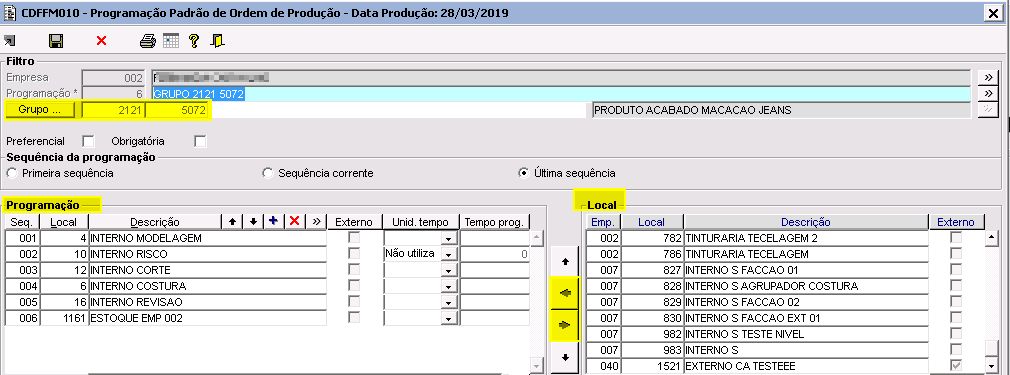The width and height of the screenshot is (1010, 375).
Task: Sort by Descrição header in Local grid
Action: [806, 222]
